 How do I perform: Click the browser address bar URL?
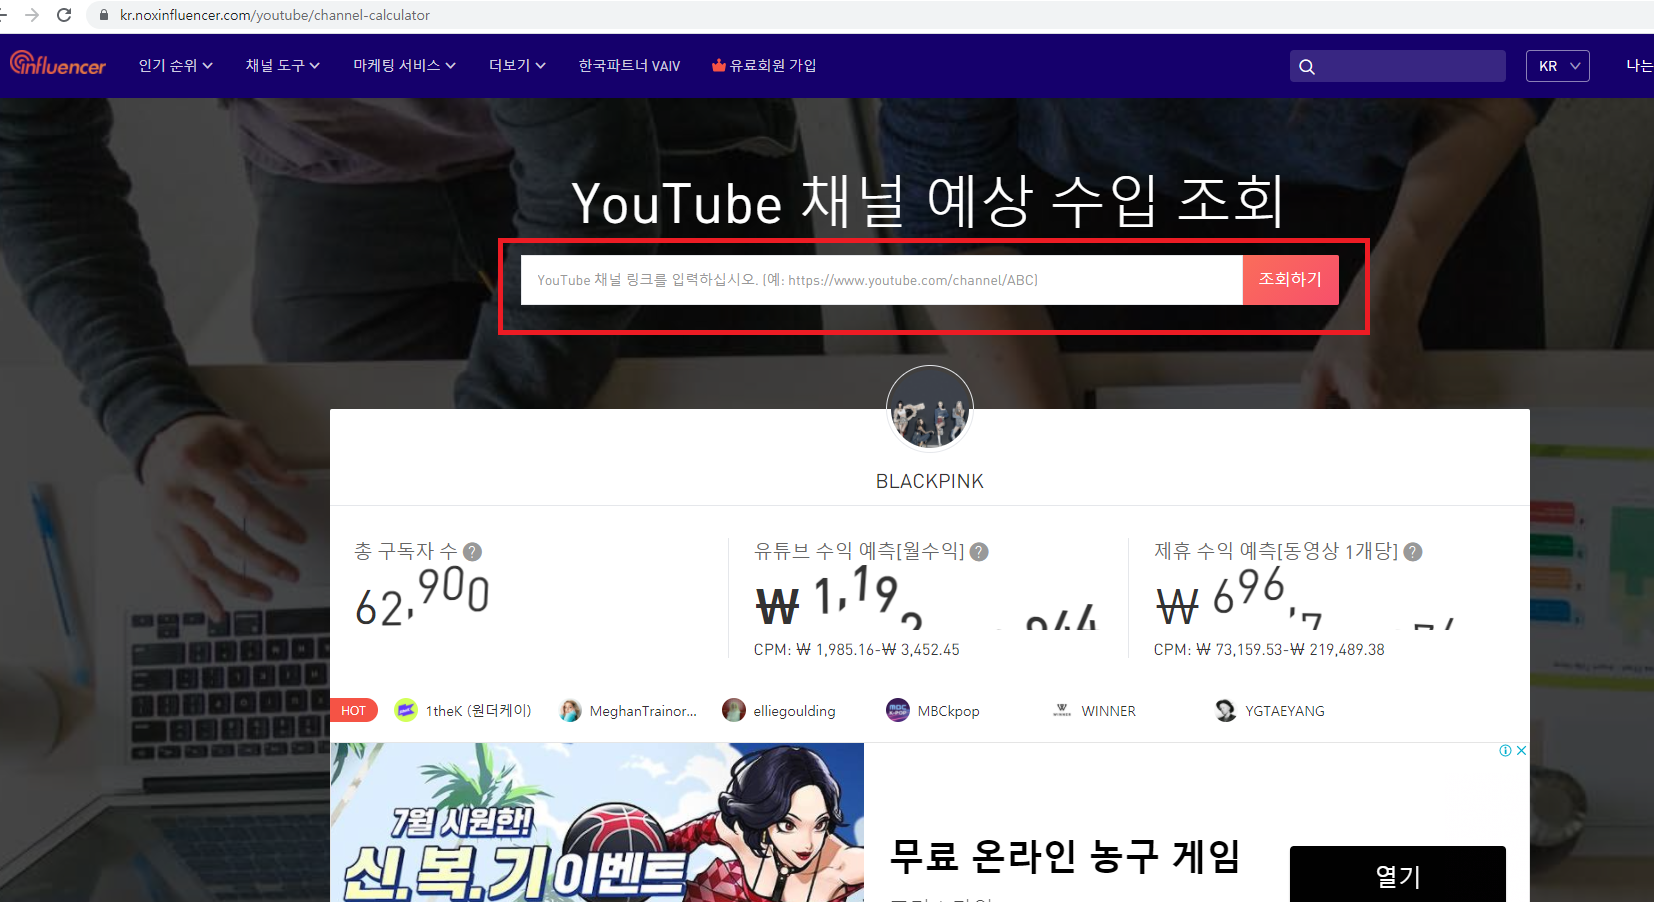pyautogui.click(x=275, y=15)
